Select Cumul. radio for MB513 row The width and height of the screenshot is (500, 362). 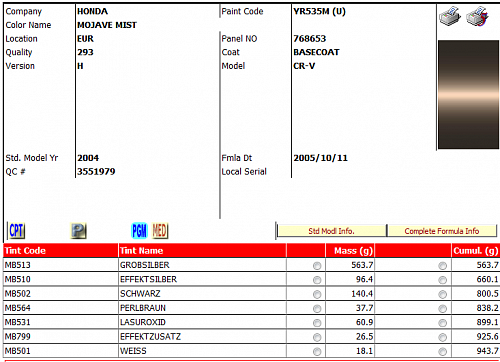pyautogui.click(x=443, y=266)
